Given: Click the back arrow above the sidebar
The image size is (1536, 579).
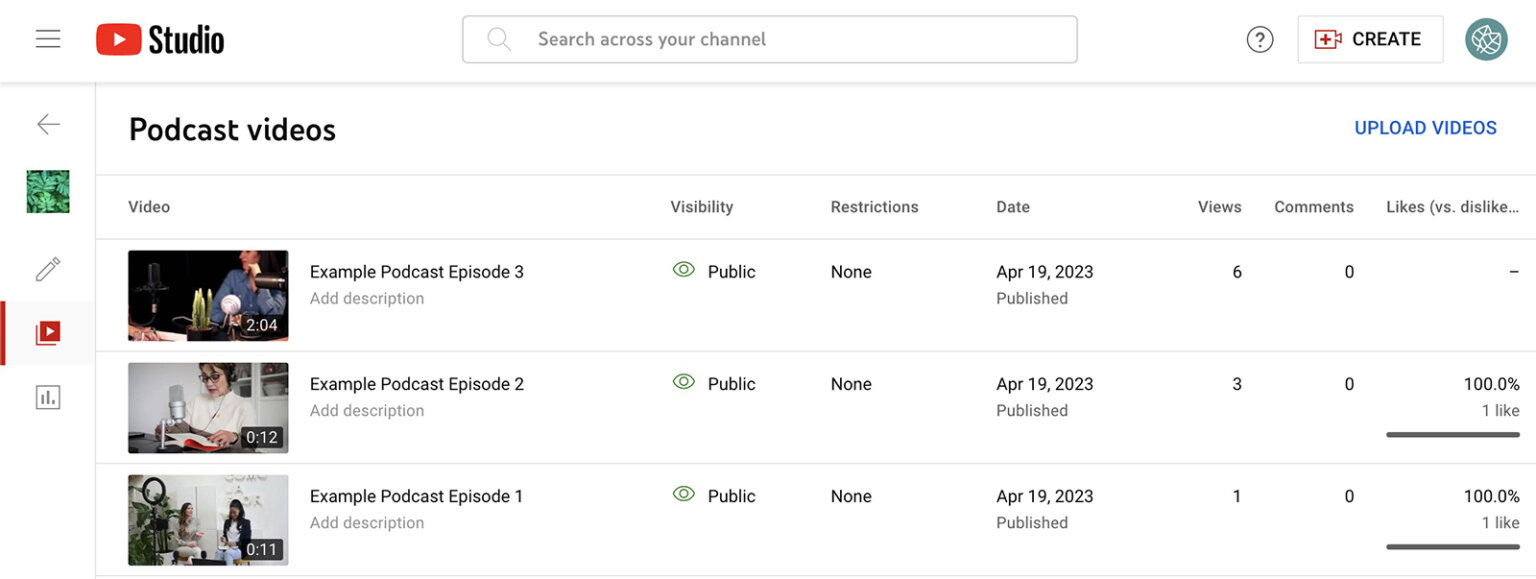Looking at the screenshot, I should (x=47, y=124).
